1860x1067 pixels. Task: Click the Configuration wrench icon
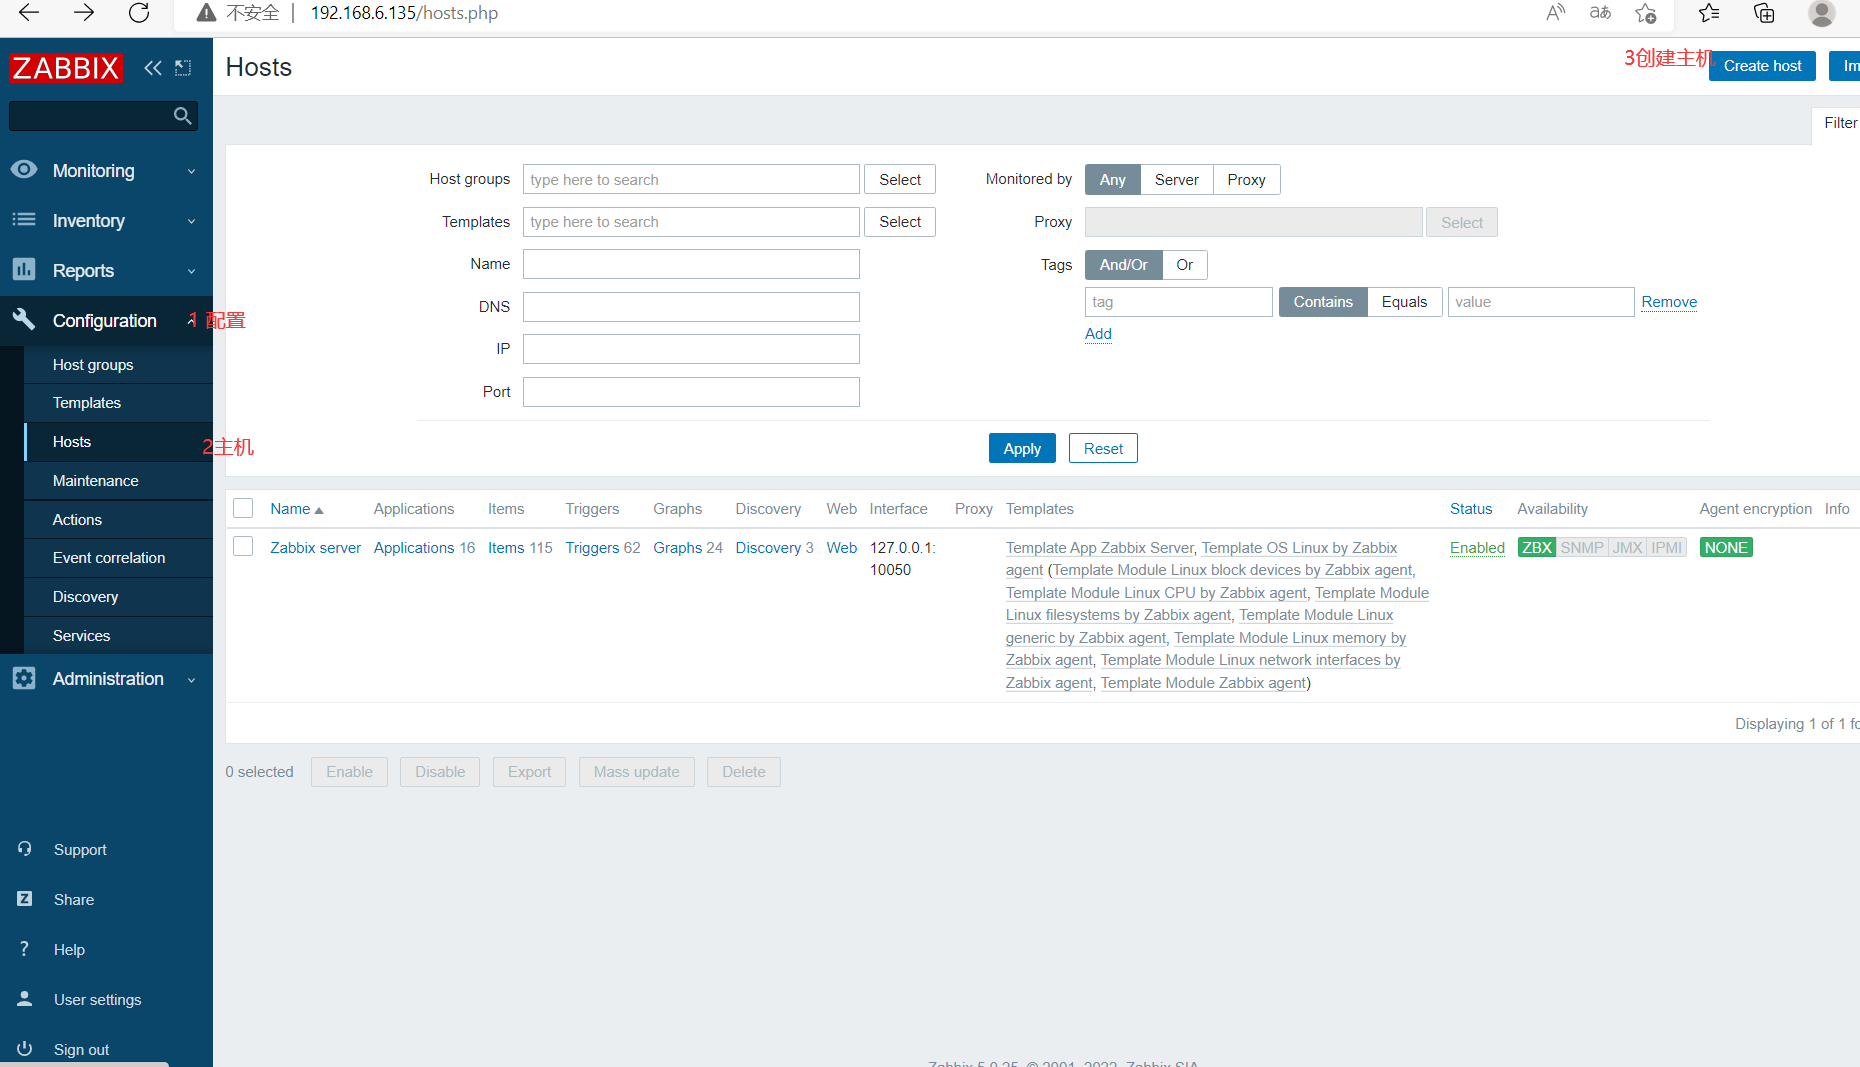tap(24, 320)
